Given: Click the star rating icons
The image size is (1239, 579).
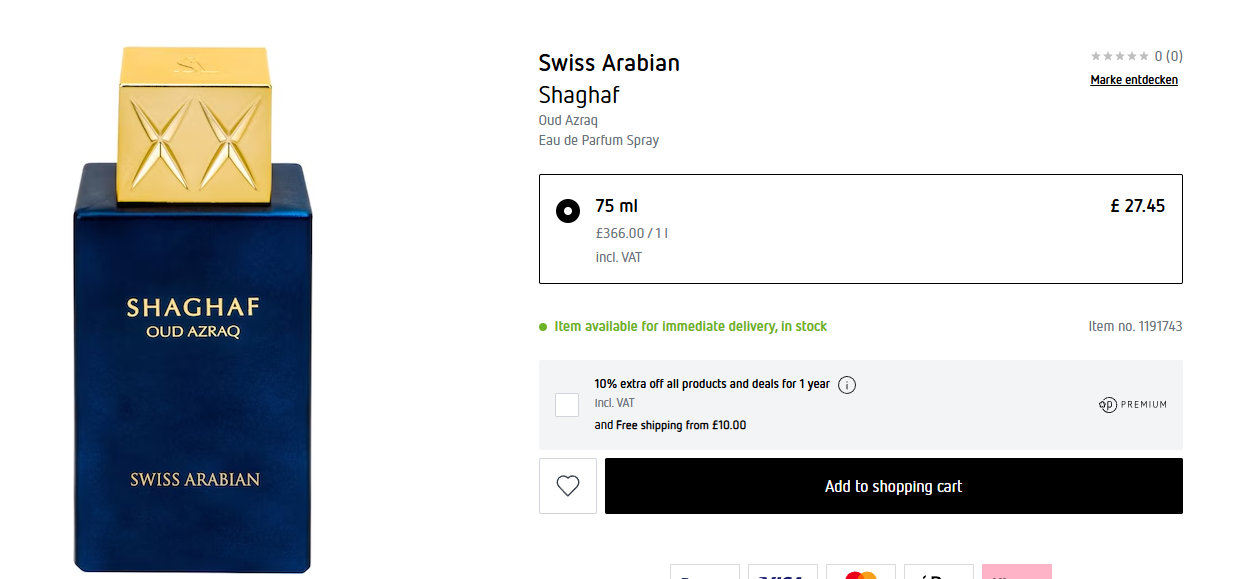Looking at the screenshot, I should (1119, 56).
